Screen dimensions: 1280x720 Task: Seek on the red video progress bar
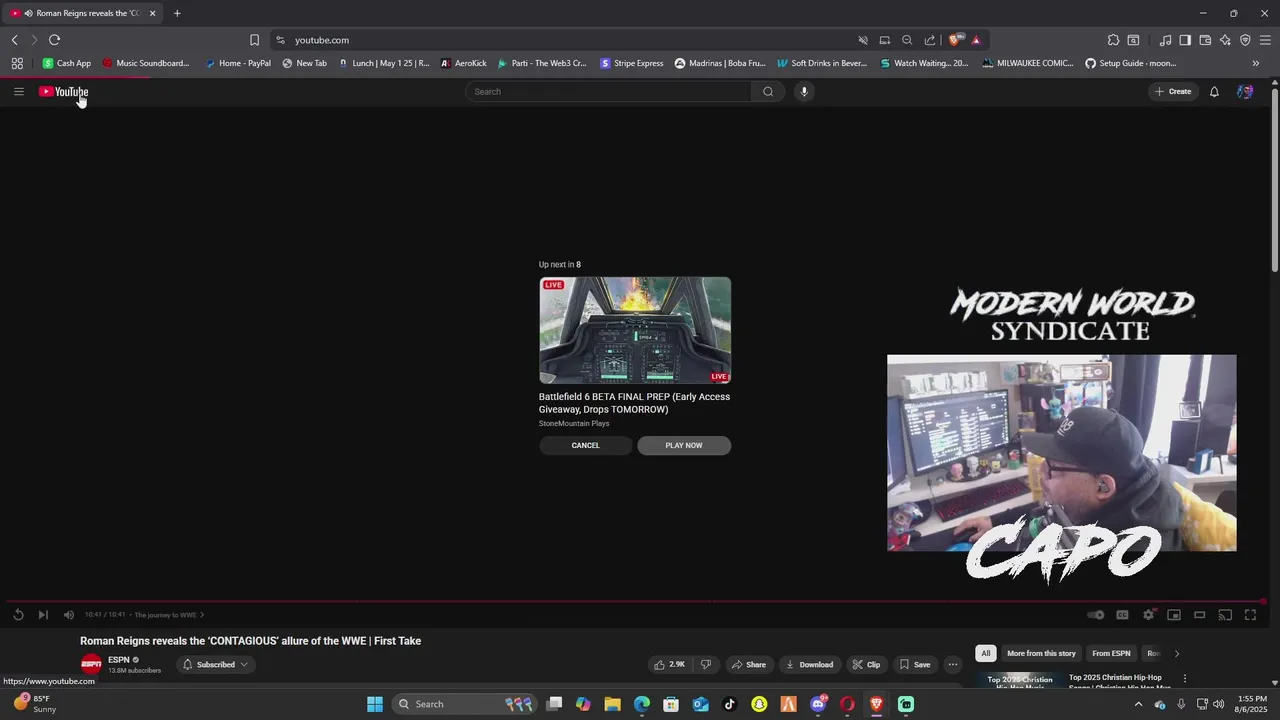635,601
